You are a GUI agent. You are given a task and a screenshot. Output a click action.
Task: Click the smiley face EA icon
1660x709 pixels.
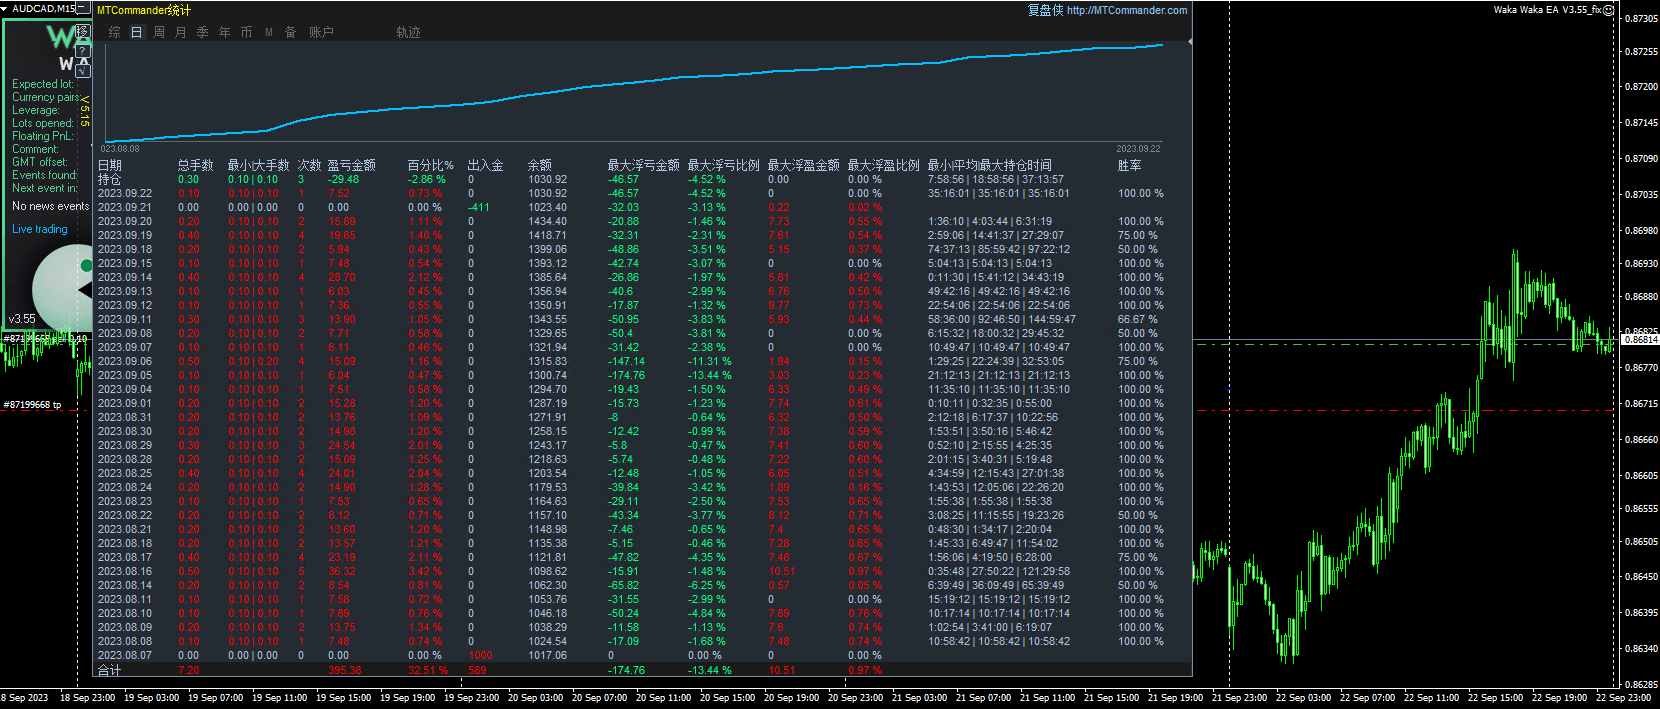[x=1608, y=10]
